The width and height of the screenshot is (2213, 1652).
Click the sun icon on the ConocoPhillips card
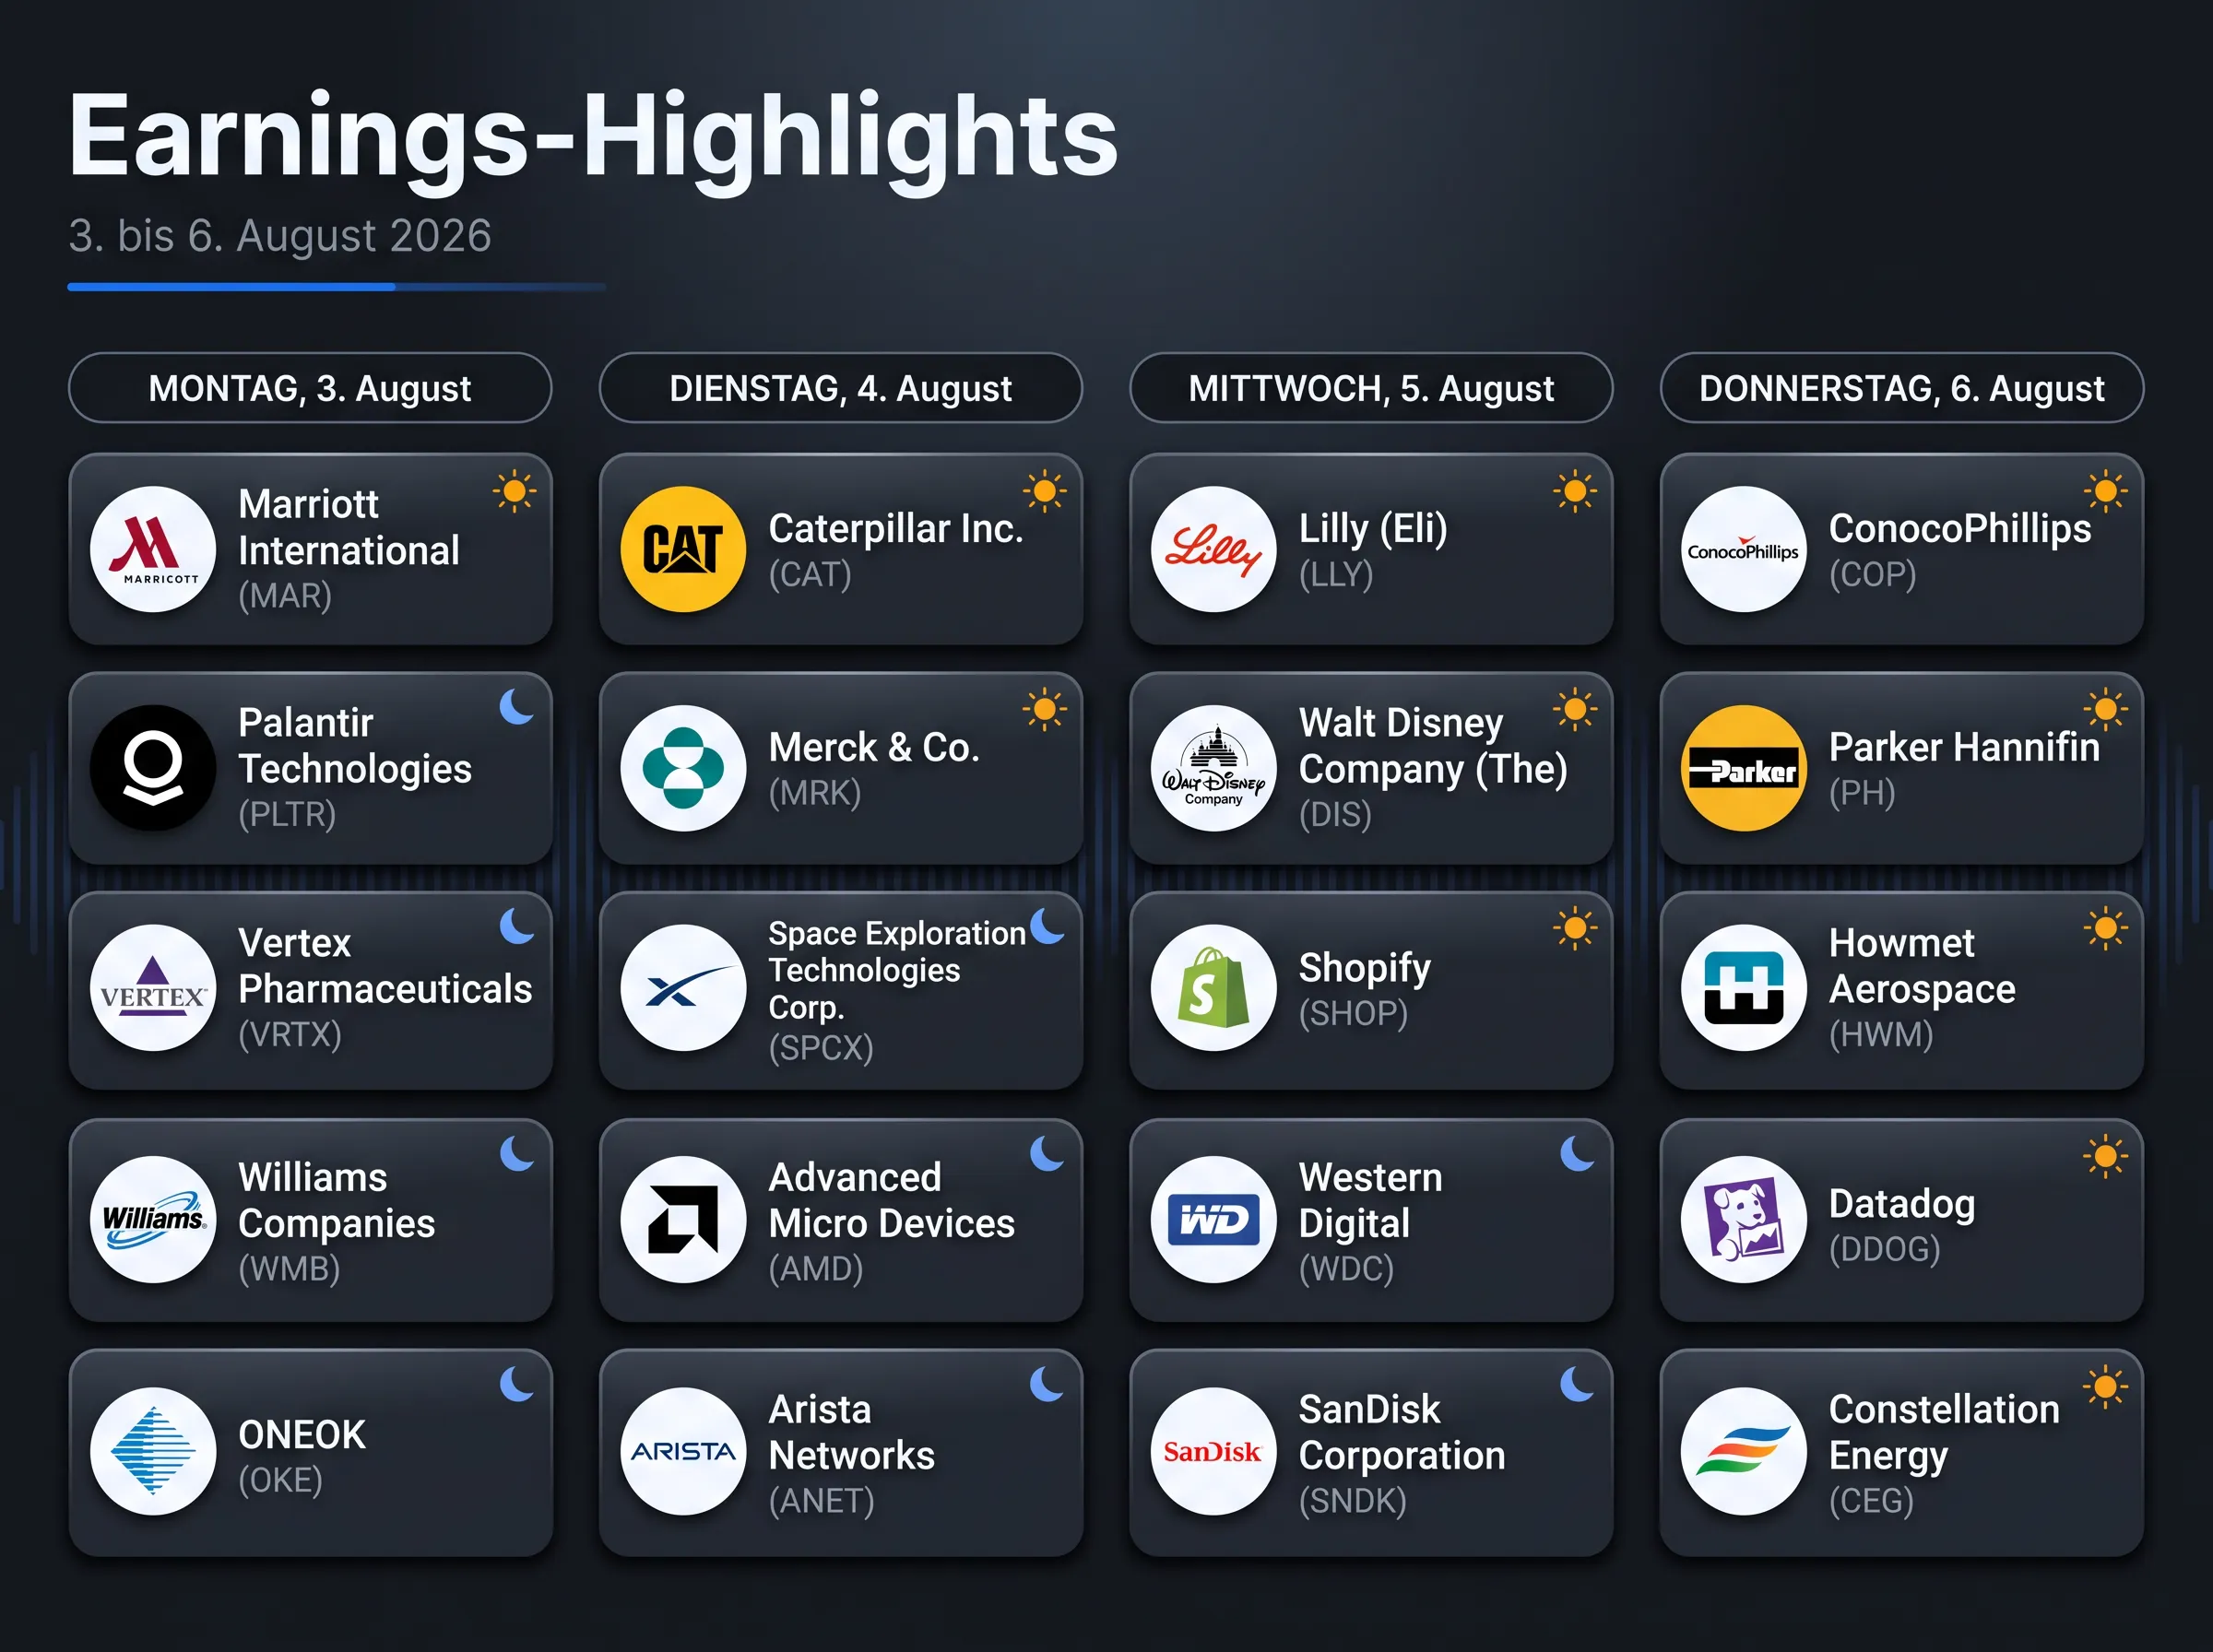(2105, 491)
